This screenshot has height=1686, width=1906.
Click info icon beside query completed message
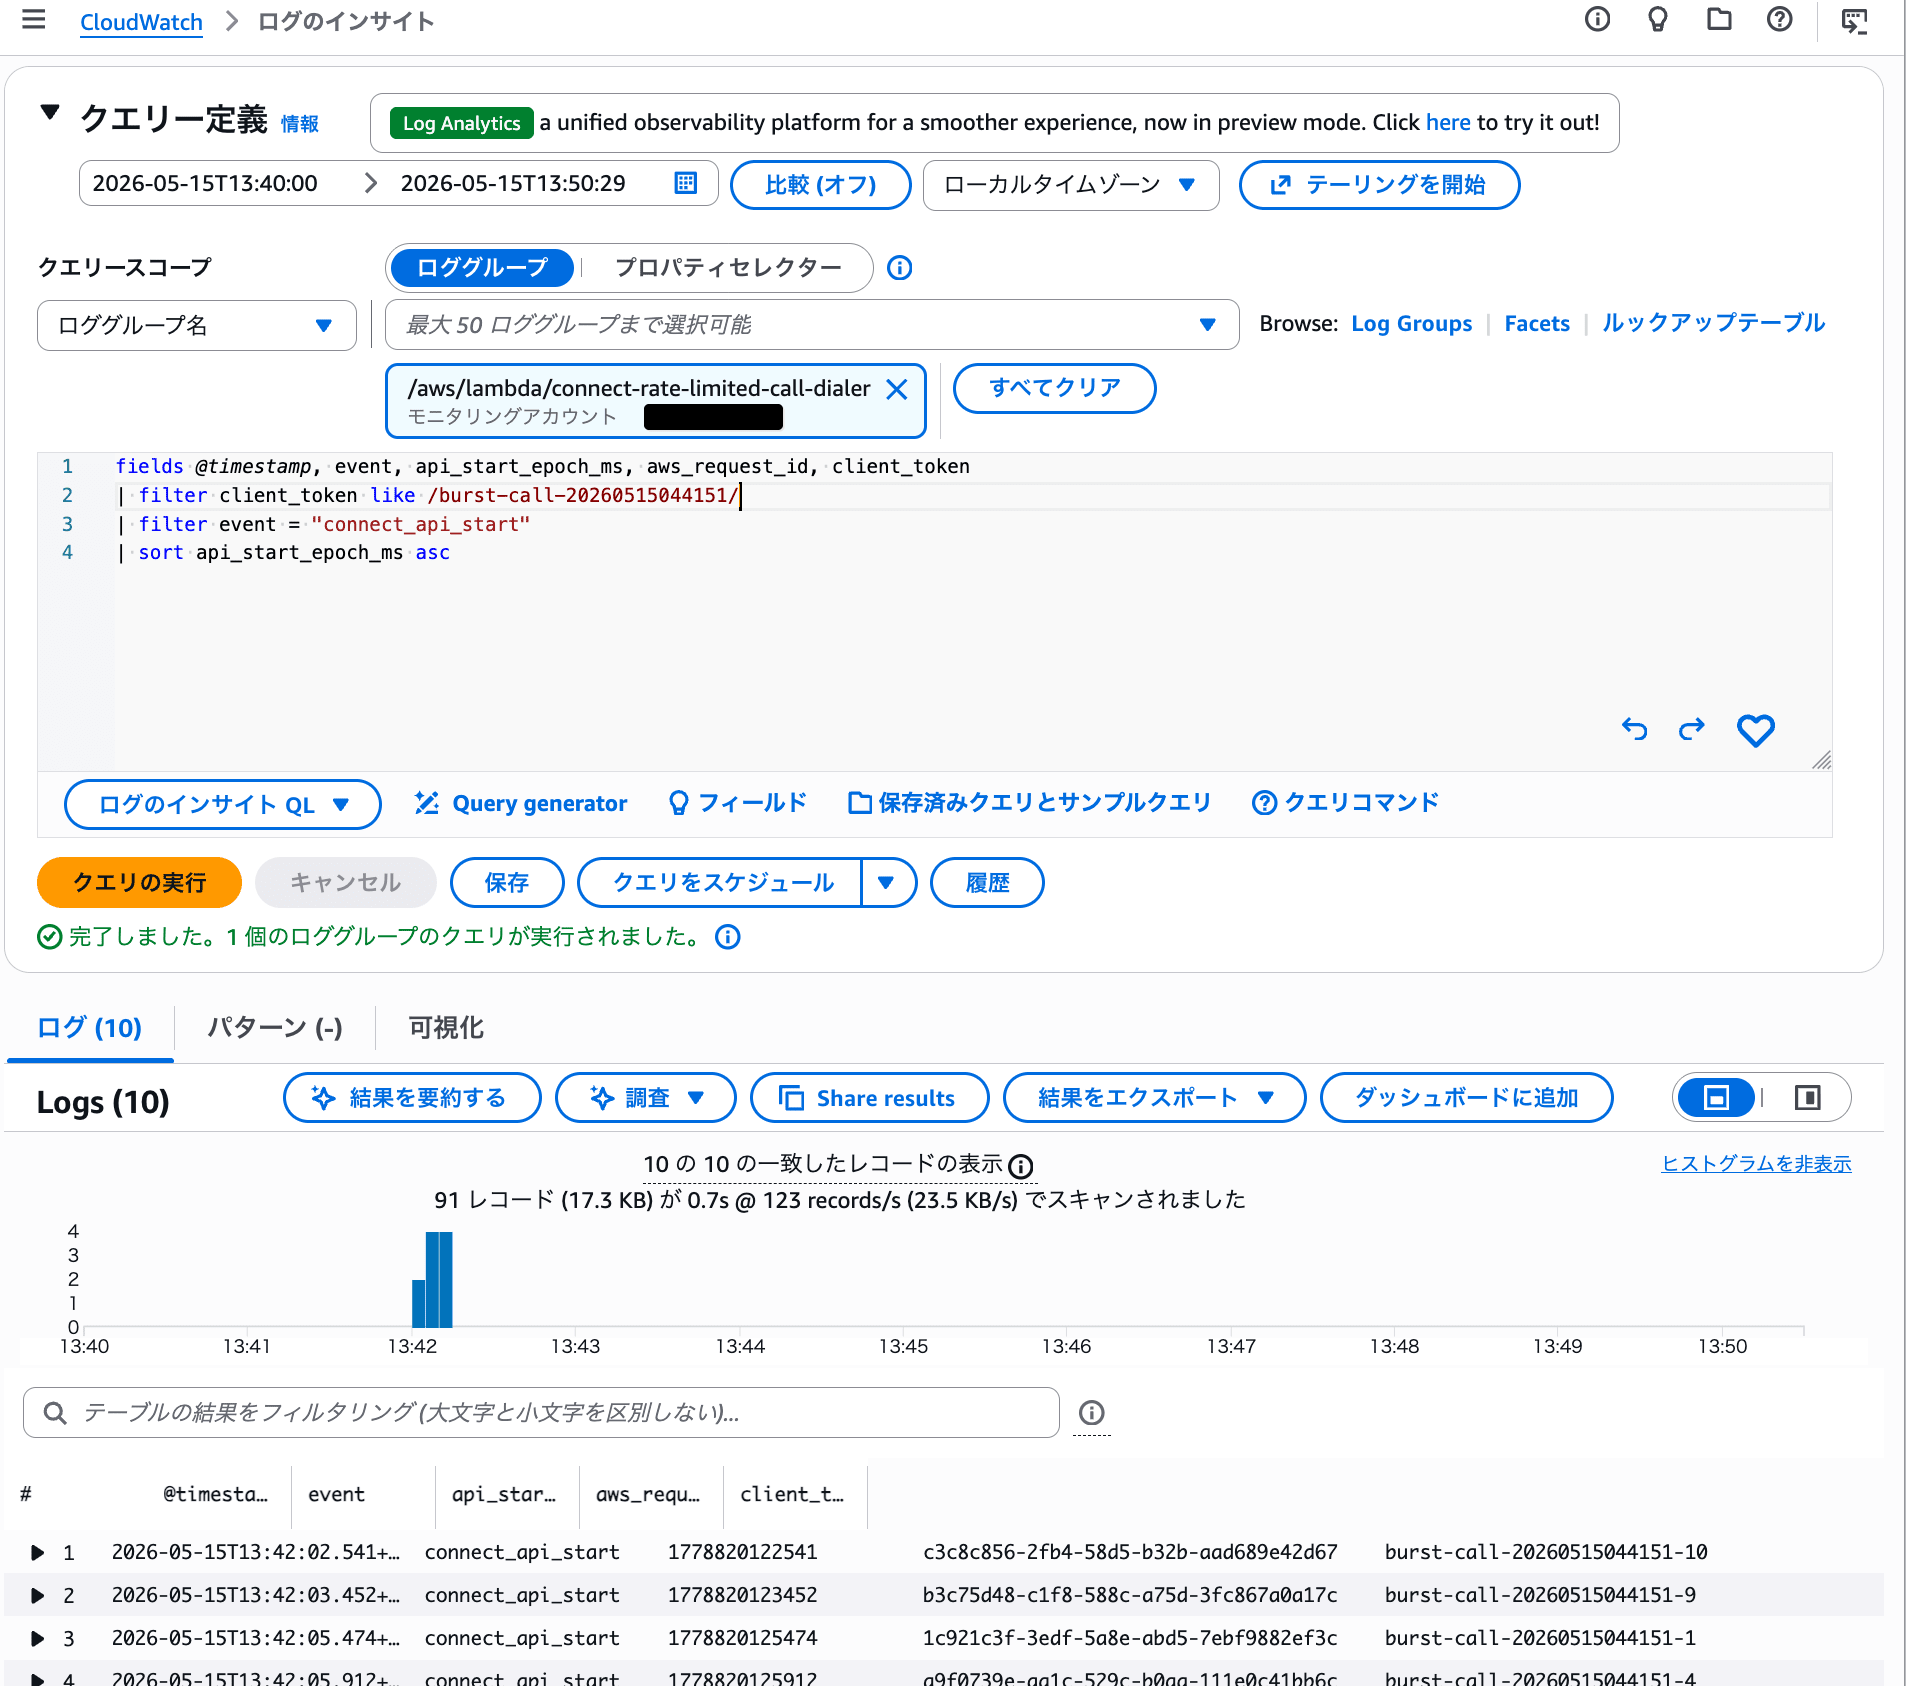pos(728,937)
